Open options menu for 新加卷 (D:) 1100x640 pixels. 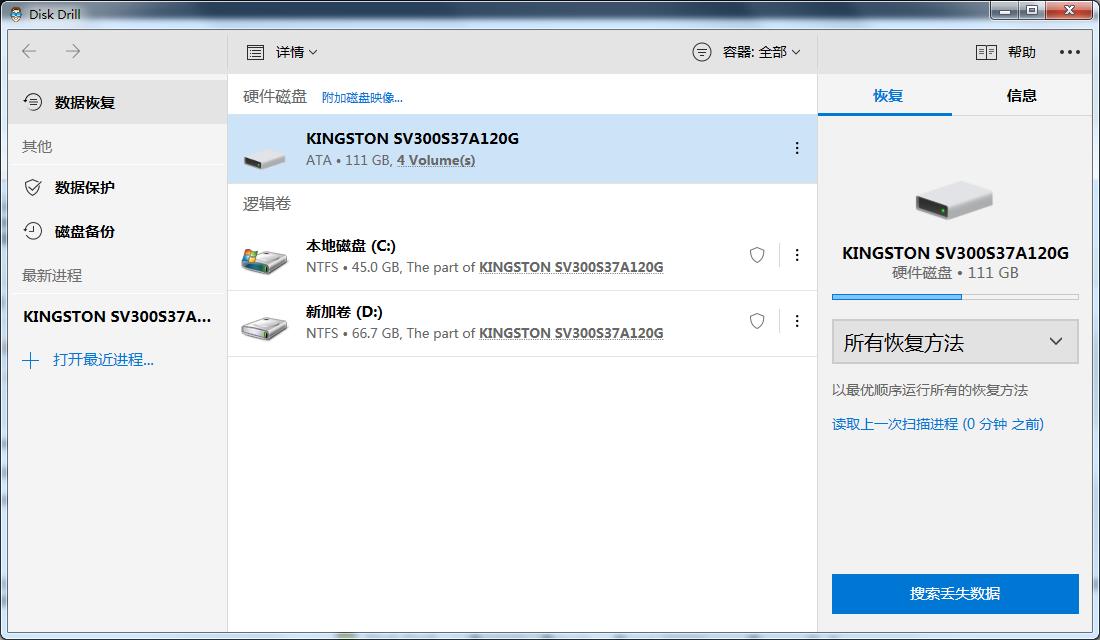click(796, 321)
